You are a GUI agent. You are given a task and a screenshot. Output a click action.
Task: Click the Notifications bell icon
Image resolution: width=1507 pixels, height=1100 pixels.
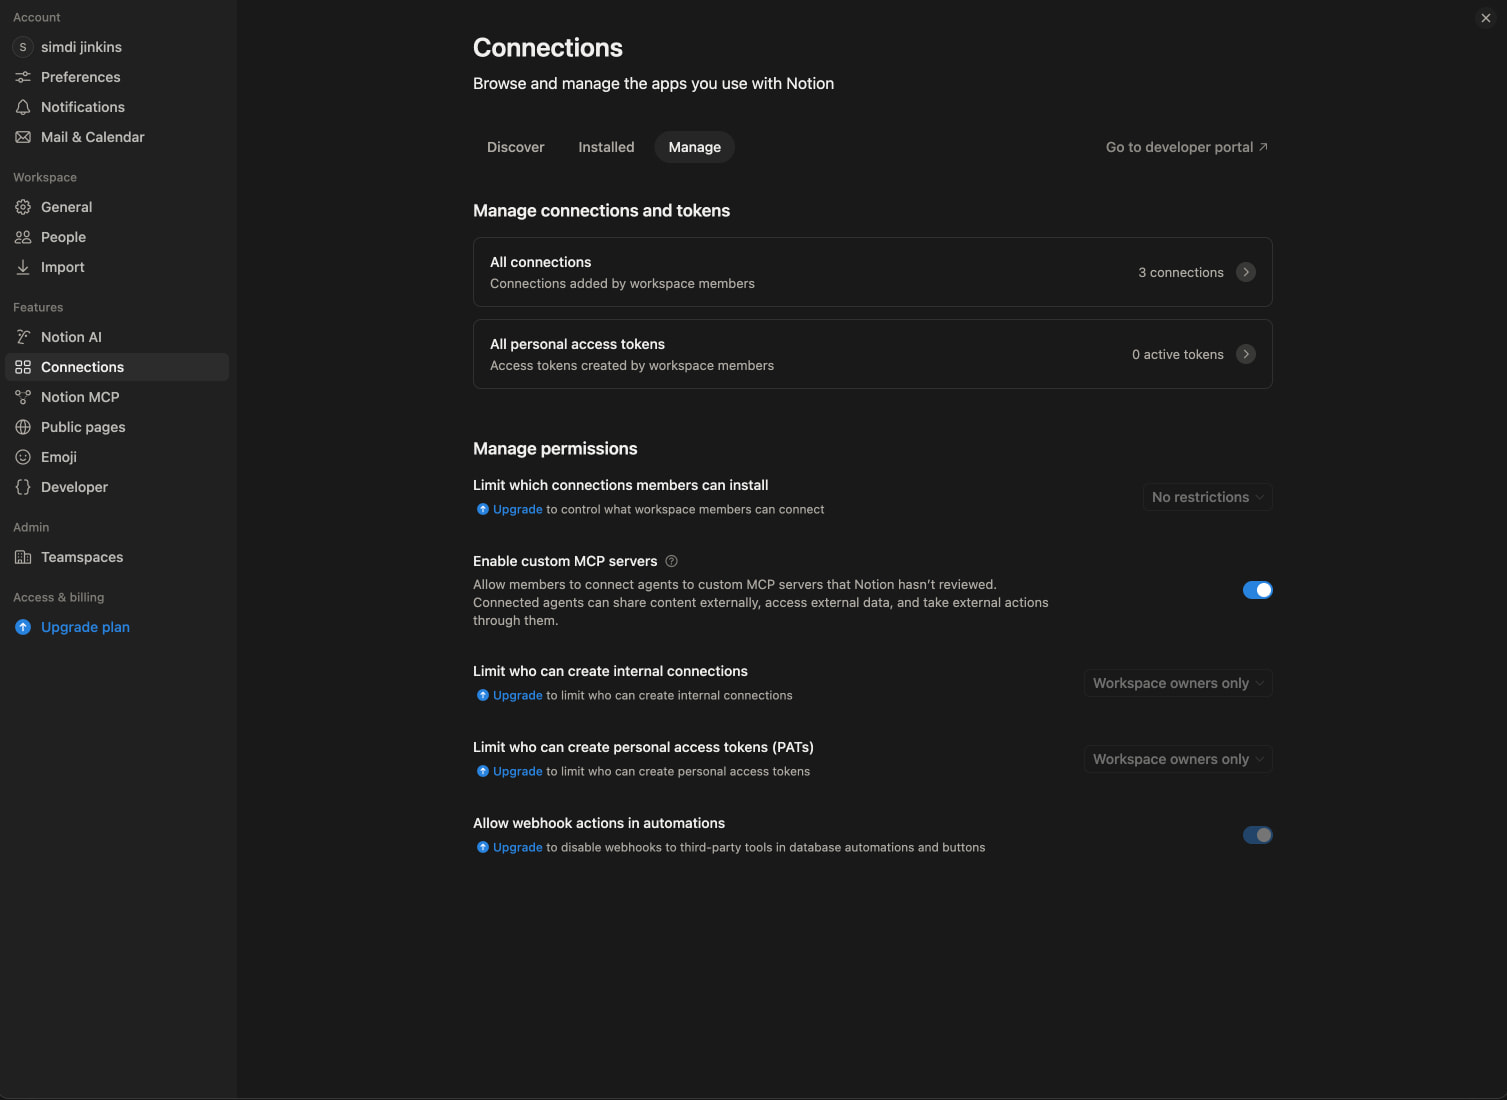(23, 107)
